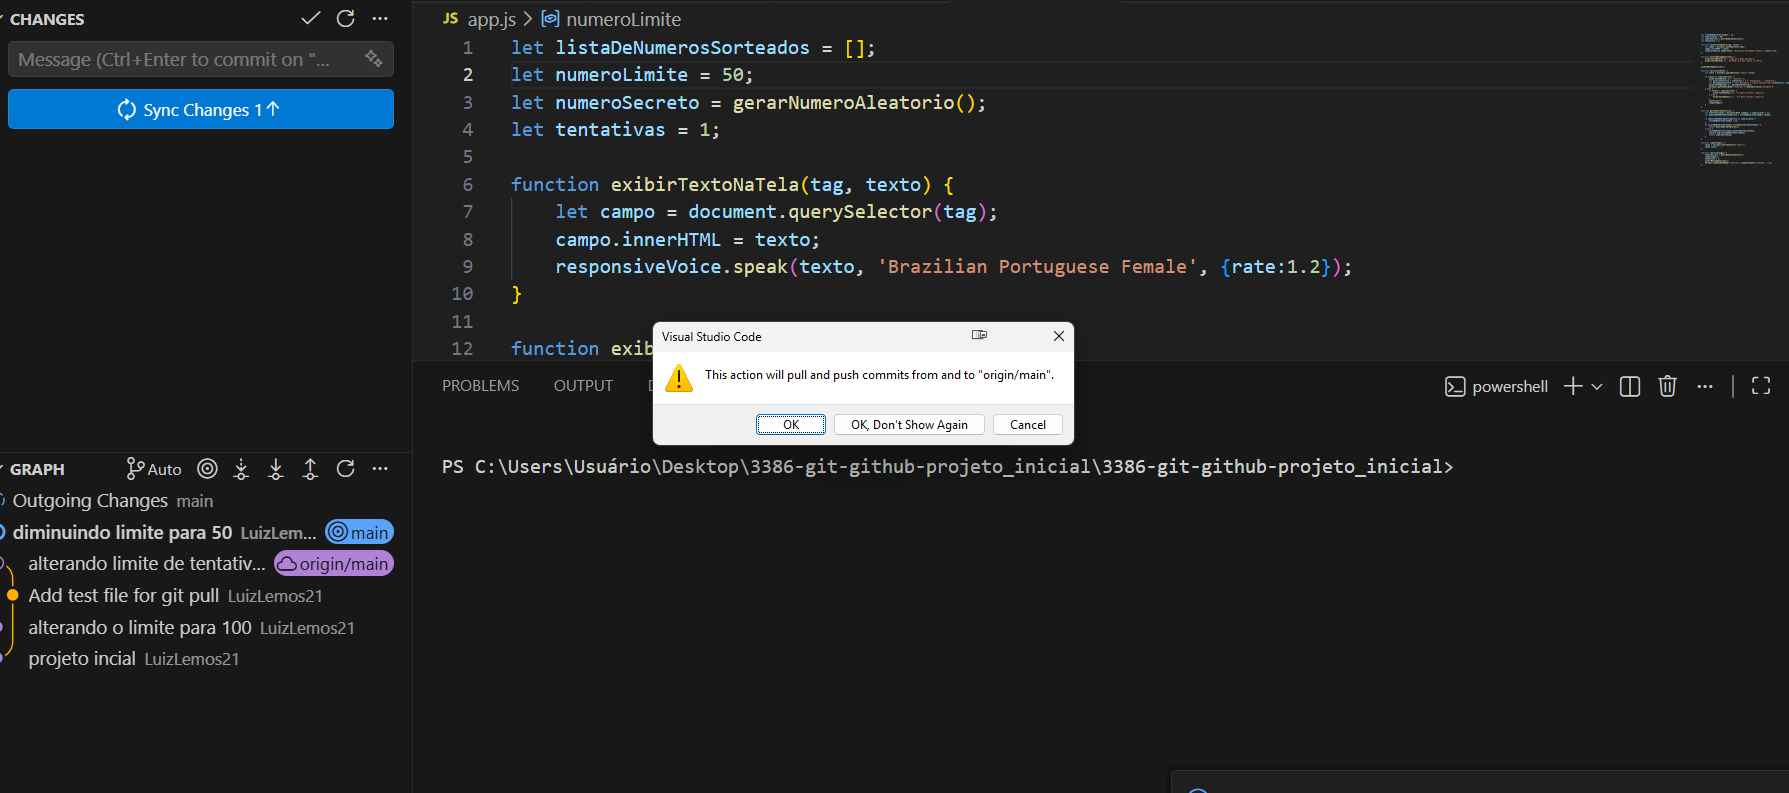Click 'innerHTML' on line 8
This screenshot has height=793, width=1789.
671,239
